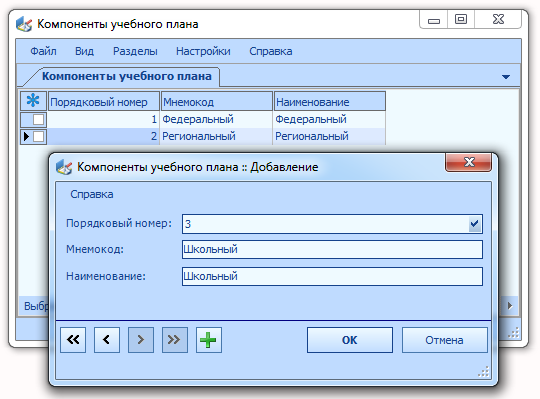This screenshot has height=399, width=540.
Task: Select Наименование cell Региональный
Action: coord(330,136)
